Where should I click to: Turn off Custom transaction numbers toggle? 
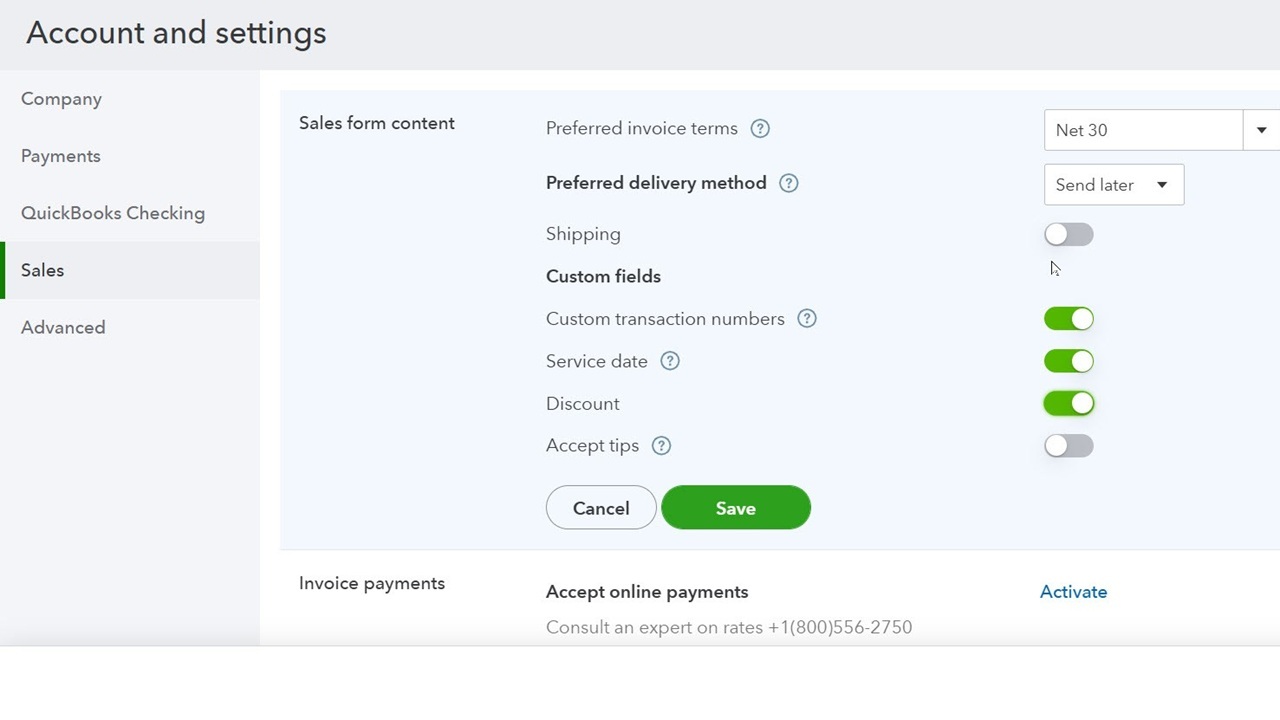1069,319
